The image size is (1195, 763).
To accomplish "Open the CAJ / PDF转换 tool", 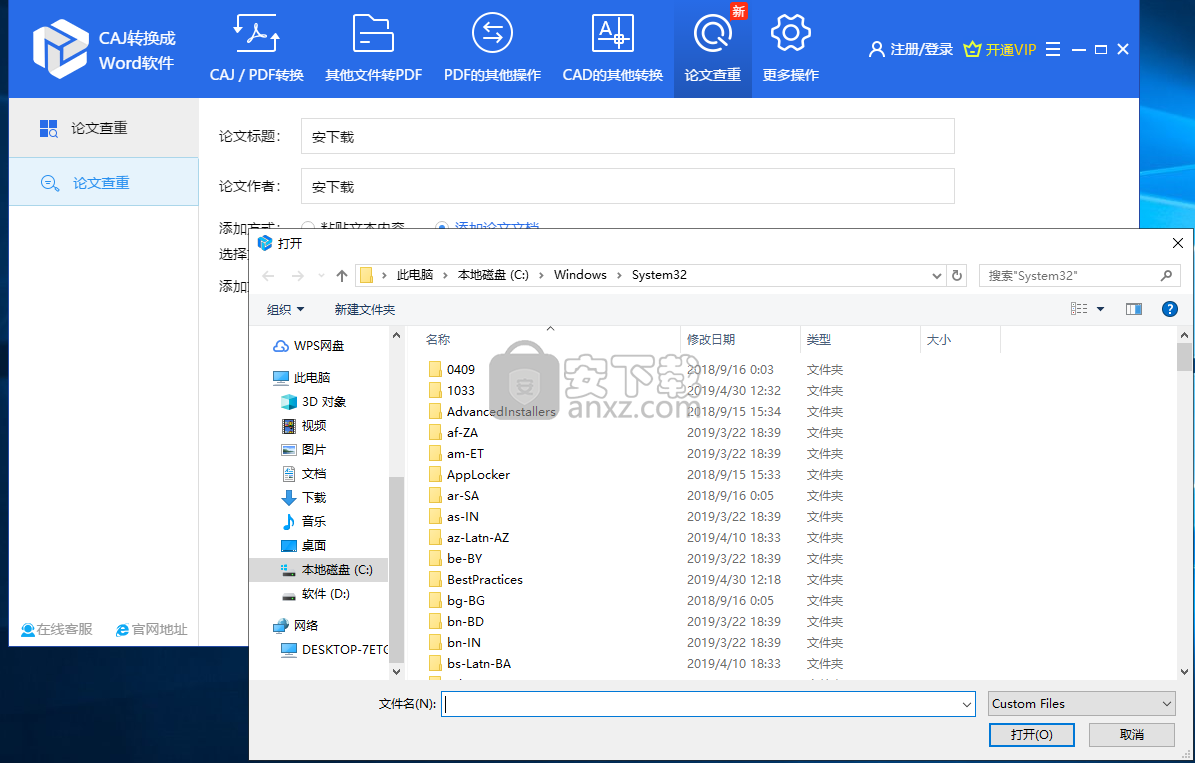I will tap(257, 48).
